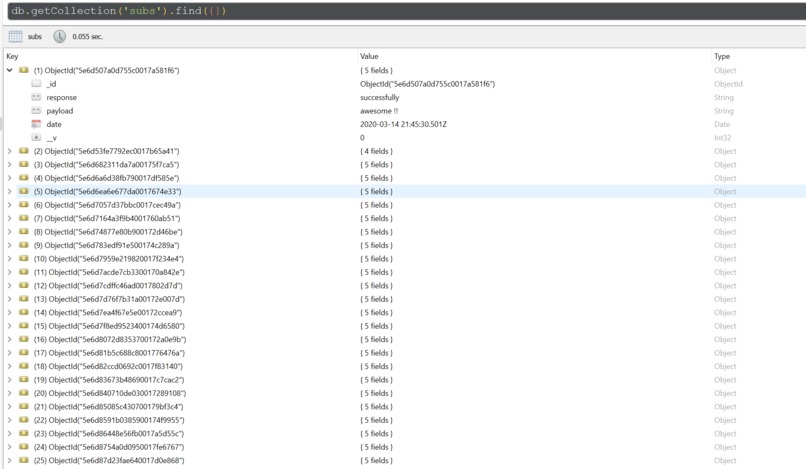Screen dimensions: 806x469
Task: Expand document (12) chevron
Action: [9, 285]
